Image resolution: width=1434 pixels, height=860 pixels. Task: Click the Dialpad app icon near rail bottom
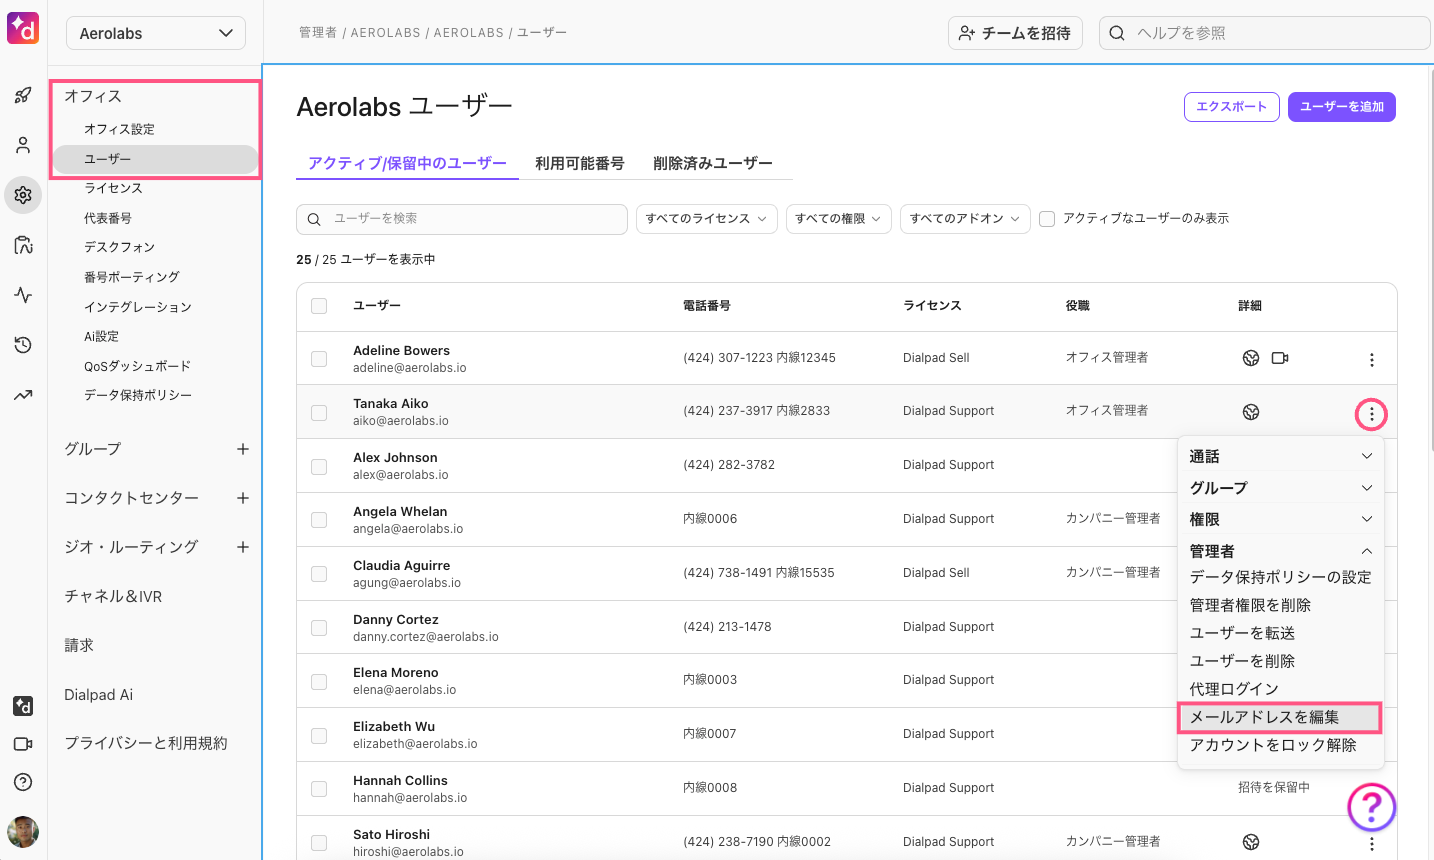click(23, 706)
